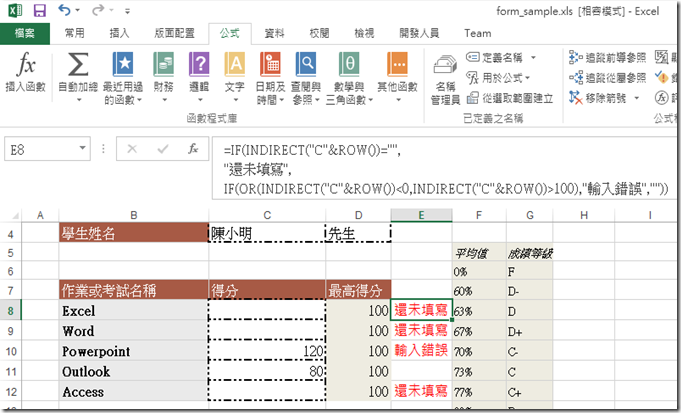681x413 pixels.
Task: Click the red 輸入錯誤 cell
Action: [421, 351]
